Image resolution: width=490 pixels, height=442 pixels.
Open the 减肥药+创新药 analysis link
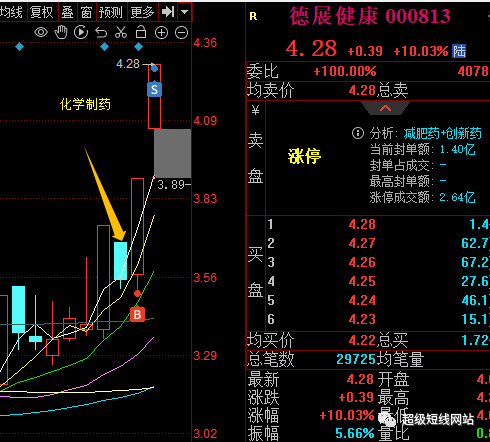pyautogui.click(x=443, y=133)
